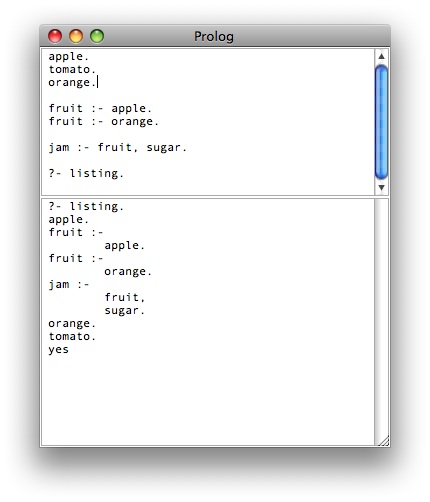Click 'sugar.' in the output listing

[x=125, y=310]
